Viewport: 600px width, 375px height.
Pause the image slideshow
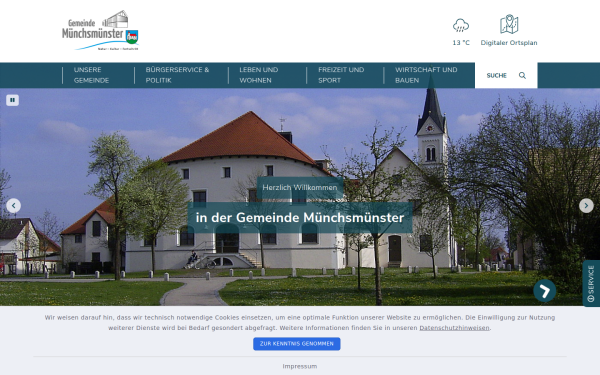click(12, 100)
